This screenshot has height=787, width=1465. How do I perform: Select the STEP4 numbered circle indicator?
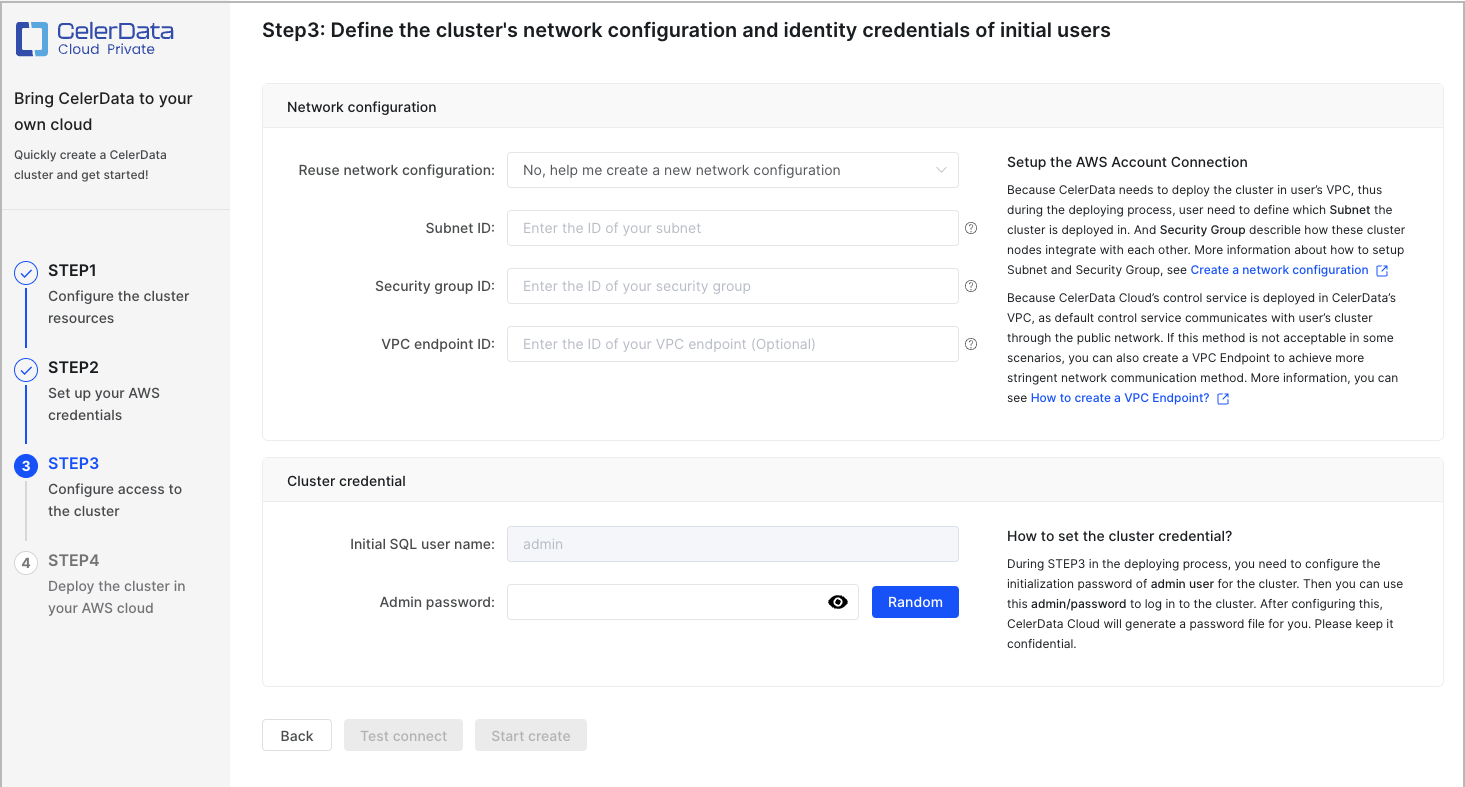click(26, 562)
